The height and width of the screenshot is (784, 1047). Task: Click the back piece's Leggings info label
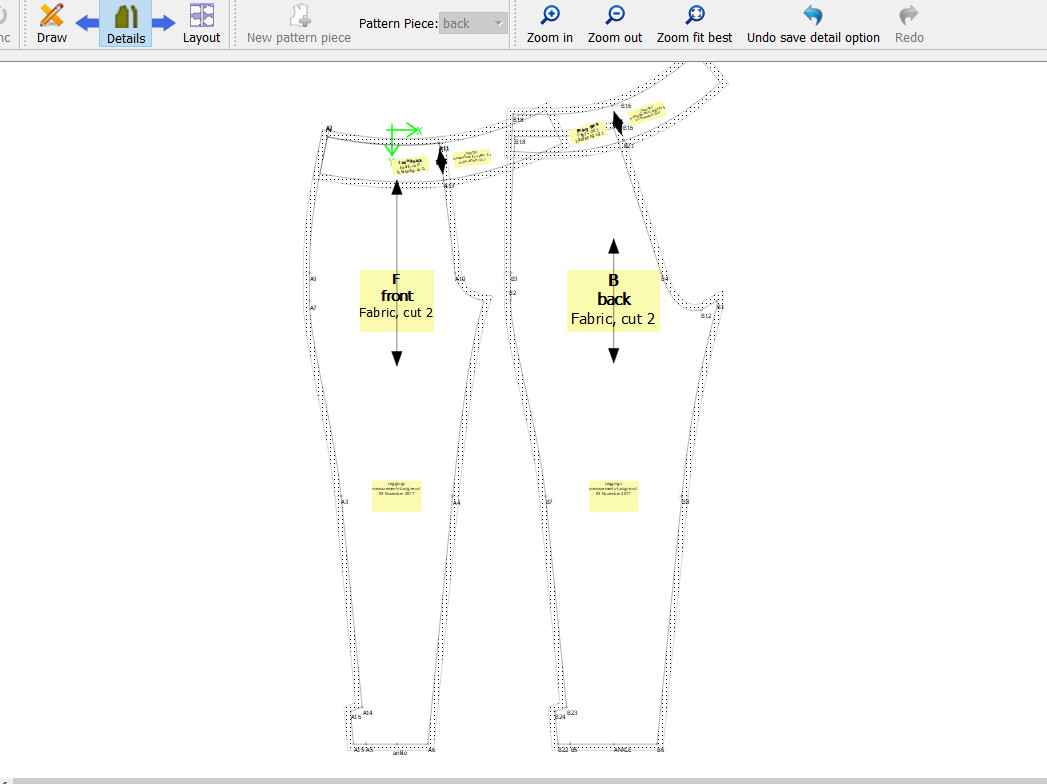pyautogui.click(x=613, y=495)
